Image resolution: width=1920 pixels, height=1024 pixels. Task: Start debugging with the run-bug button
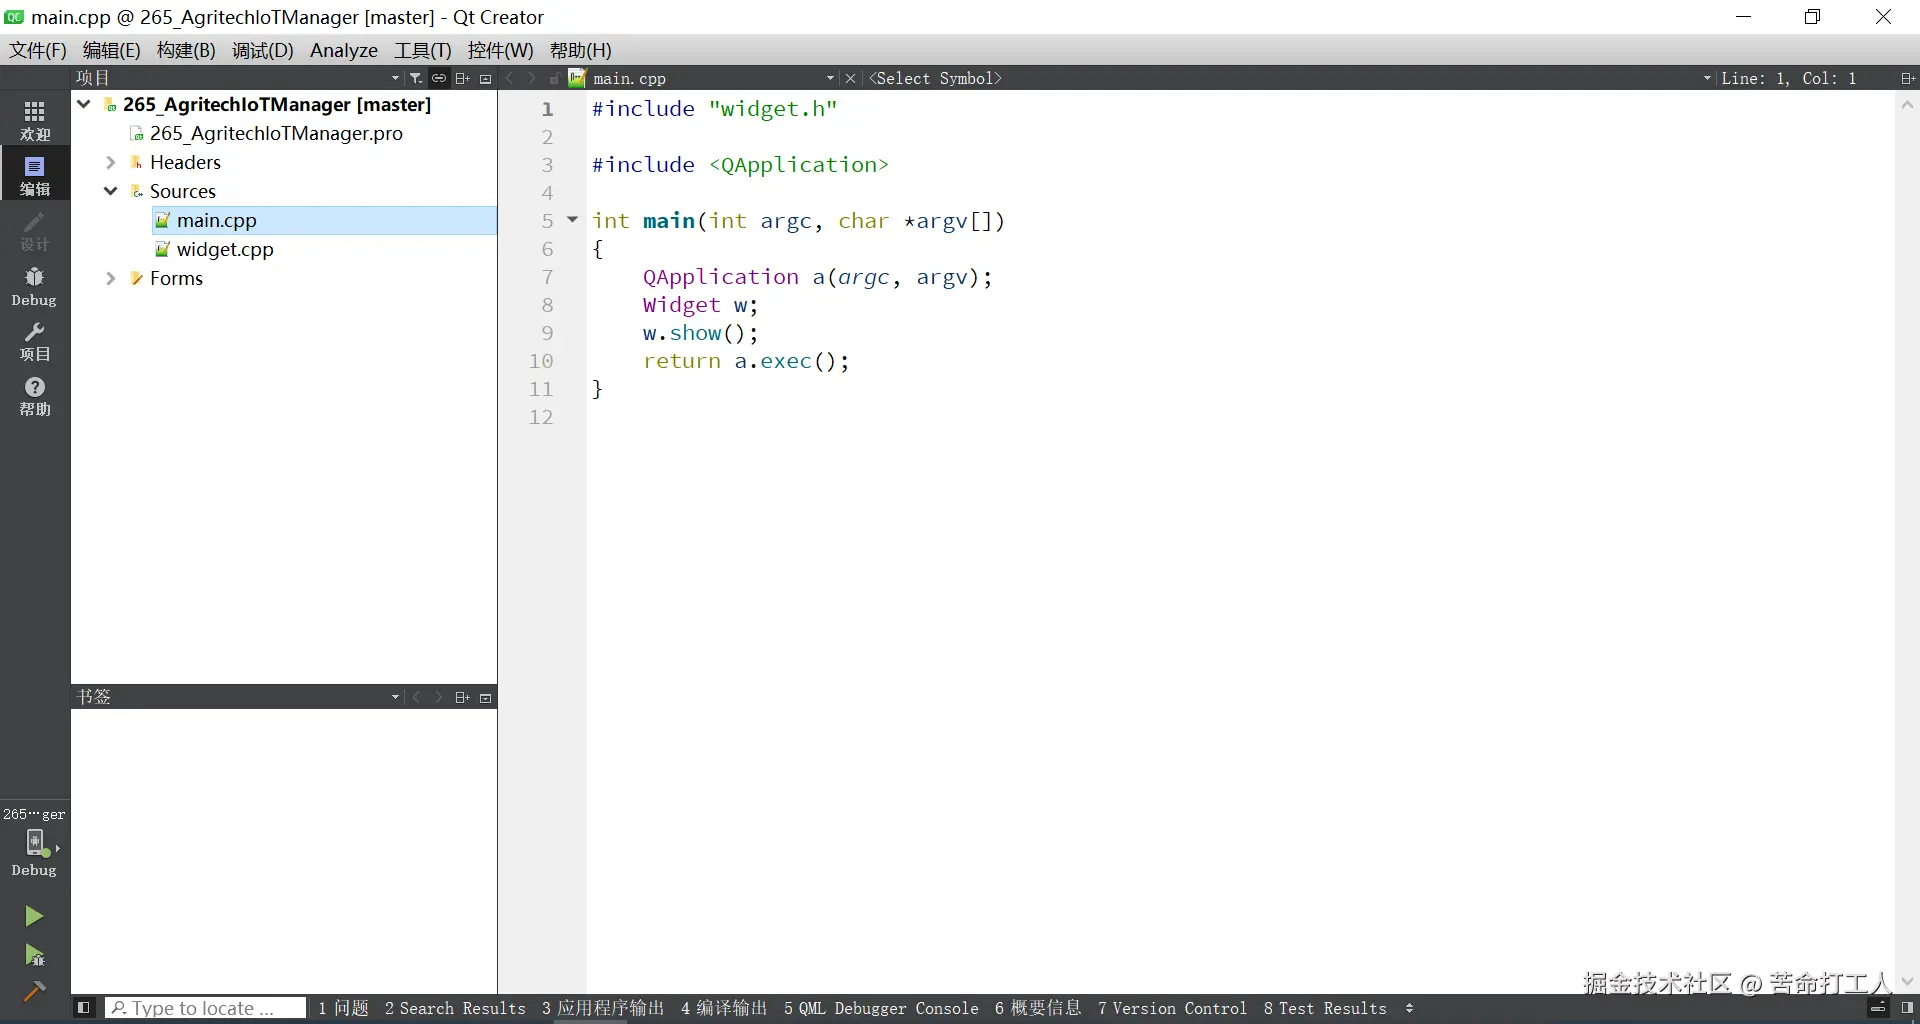34,955
